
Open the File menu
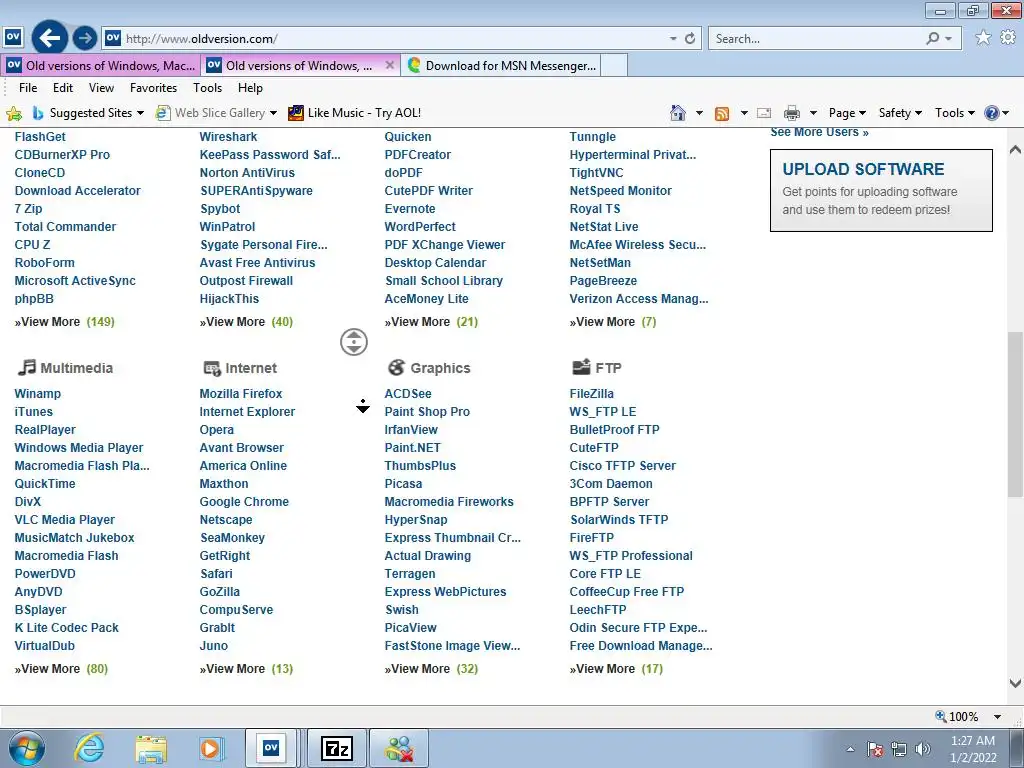point(28,88)
